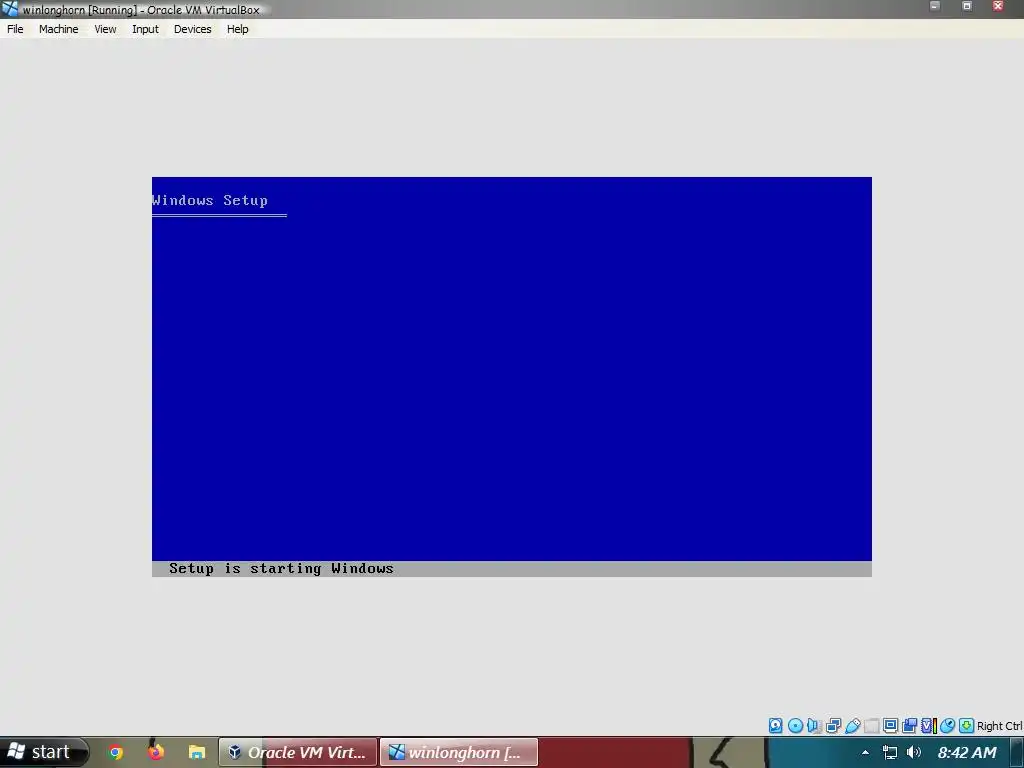Open the Help menu
1024x768 pixels.
[238, 29]
